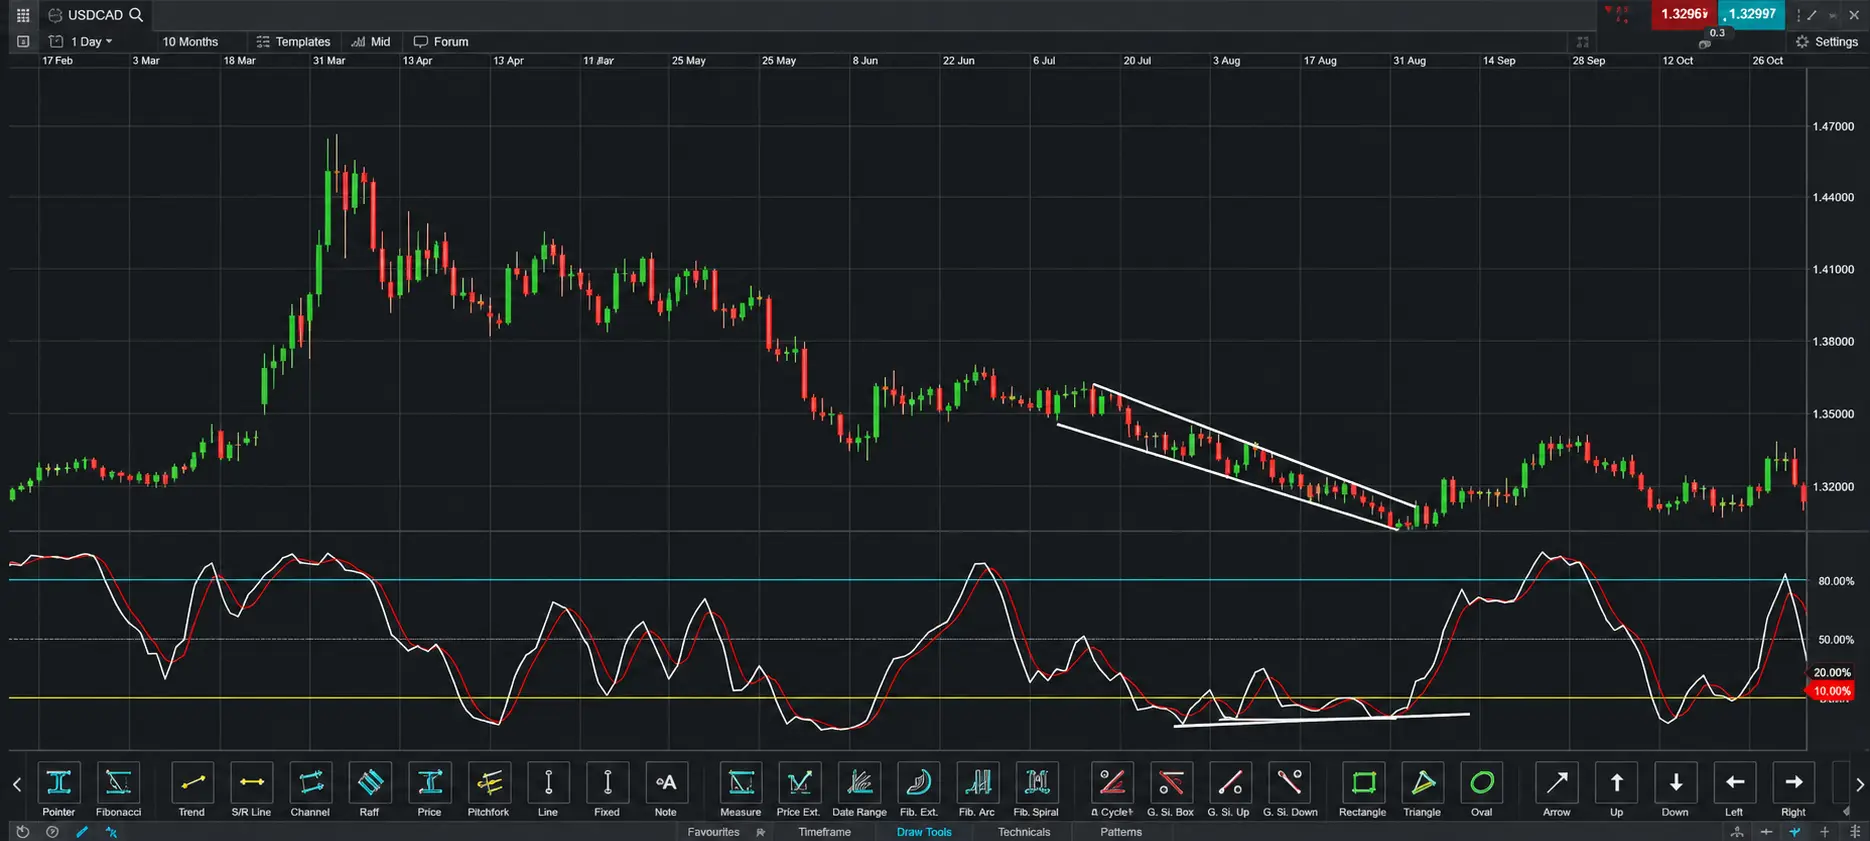
Task: Open the Templates menu
Action: pos(293,42)
